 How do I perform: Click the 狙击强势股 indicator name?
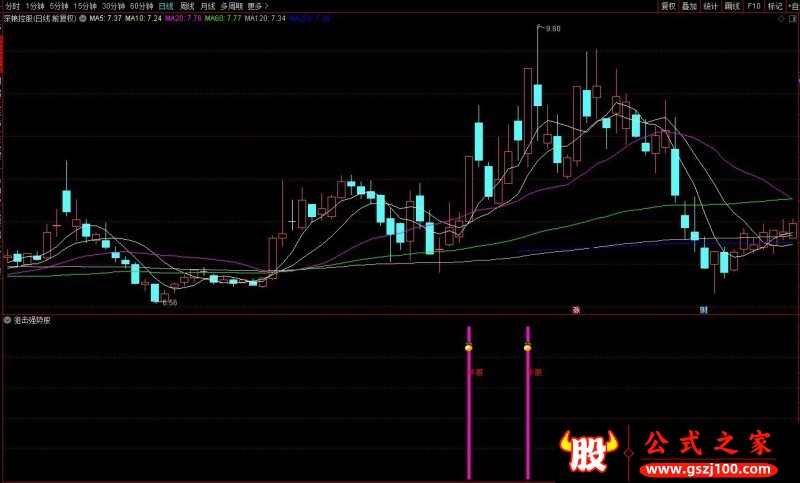pos(32,320)
